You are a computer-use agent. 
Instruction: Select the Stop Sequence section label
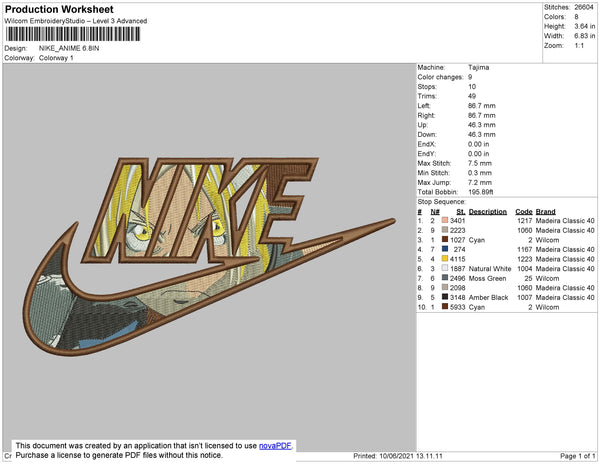443,201
